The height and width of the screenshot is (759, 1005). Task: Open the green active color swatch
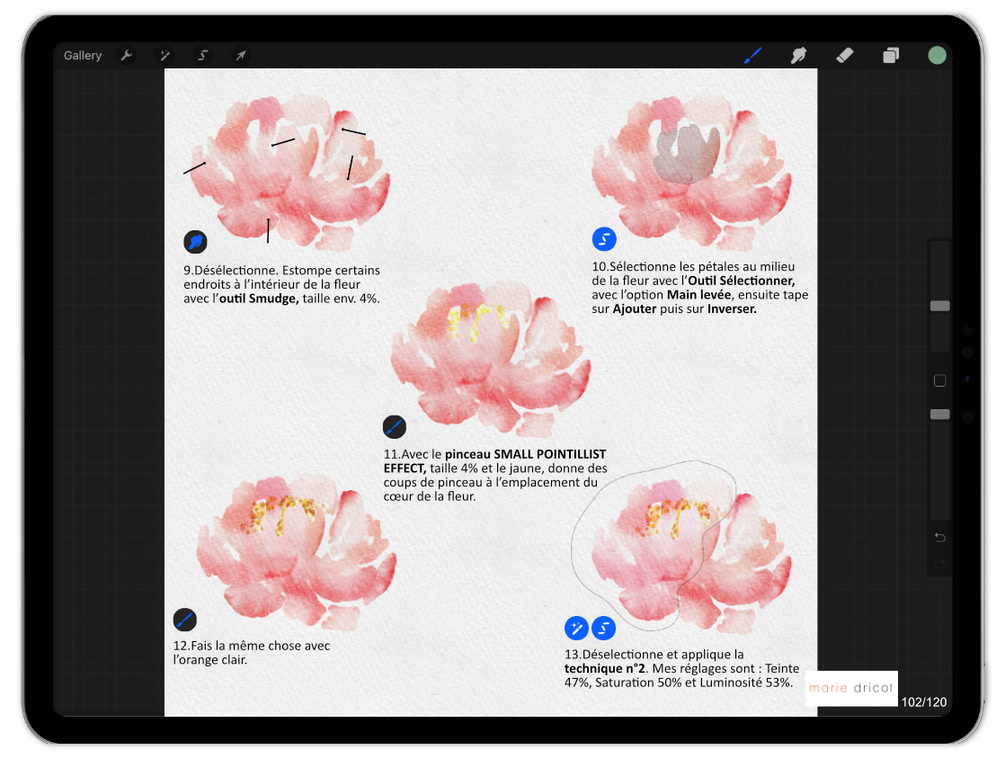pyautogui.click(x=937, y=55)
